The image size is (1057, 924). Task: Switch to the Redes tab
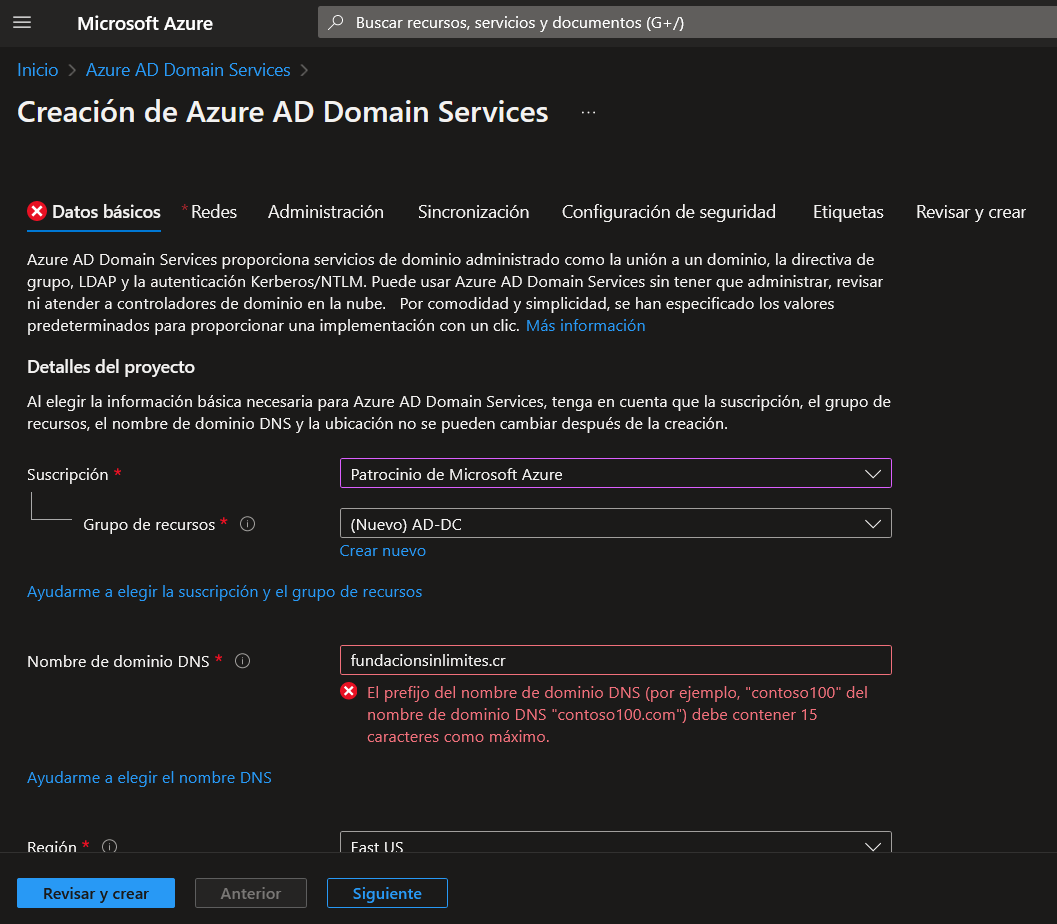pyautogui.click(x=214, y=212)
